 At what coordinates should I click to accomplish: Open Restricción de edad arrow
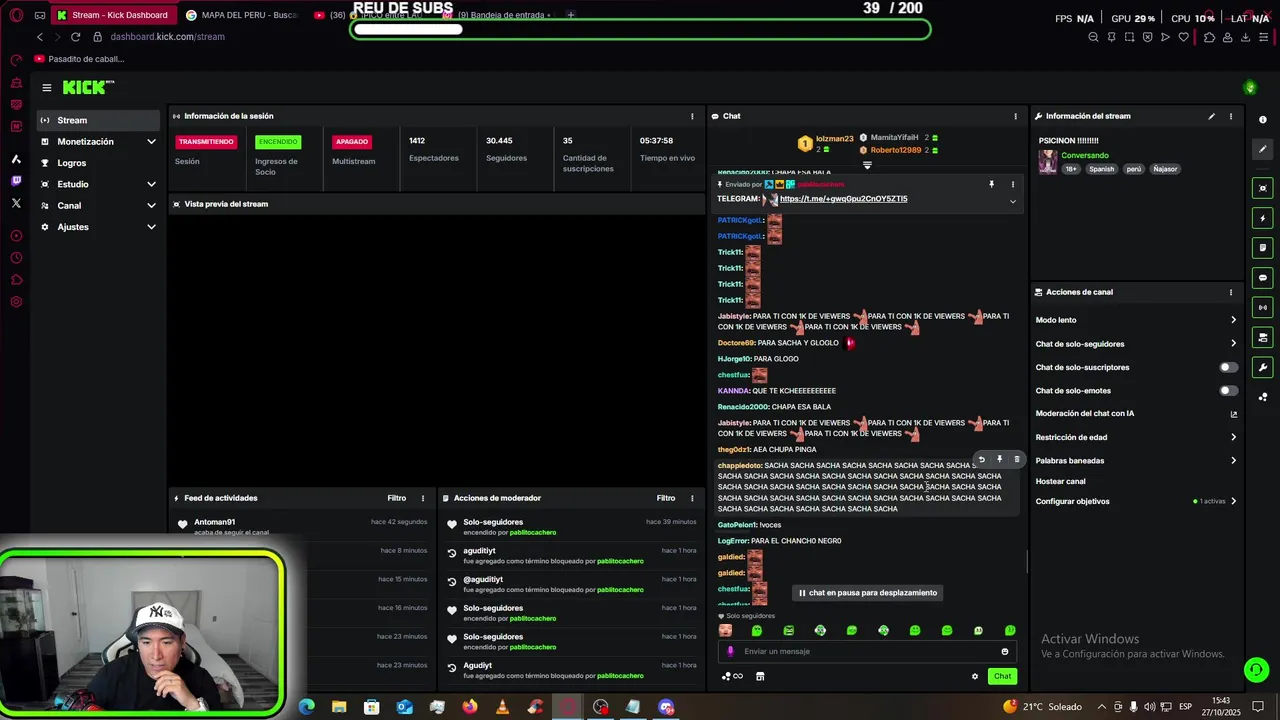pos(1233,437)
